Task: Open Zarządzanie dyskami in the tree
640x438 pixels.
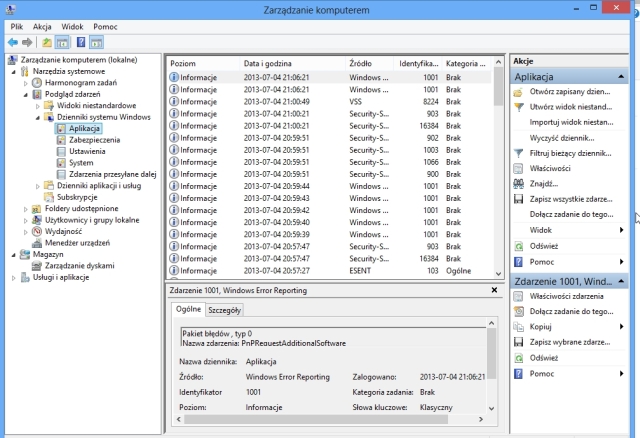Action: tap(79, 265)
